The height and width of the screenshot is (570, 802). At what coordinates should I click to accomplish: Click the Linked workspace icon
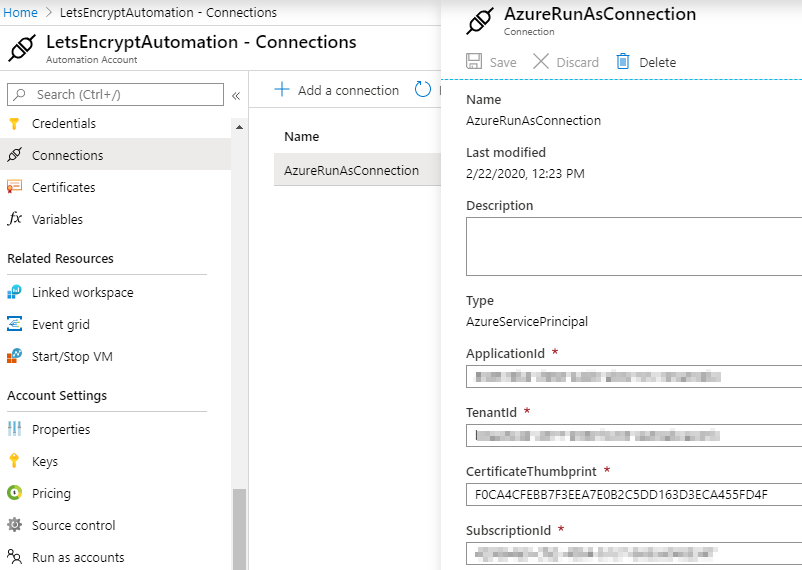14,292
